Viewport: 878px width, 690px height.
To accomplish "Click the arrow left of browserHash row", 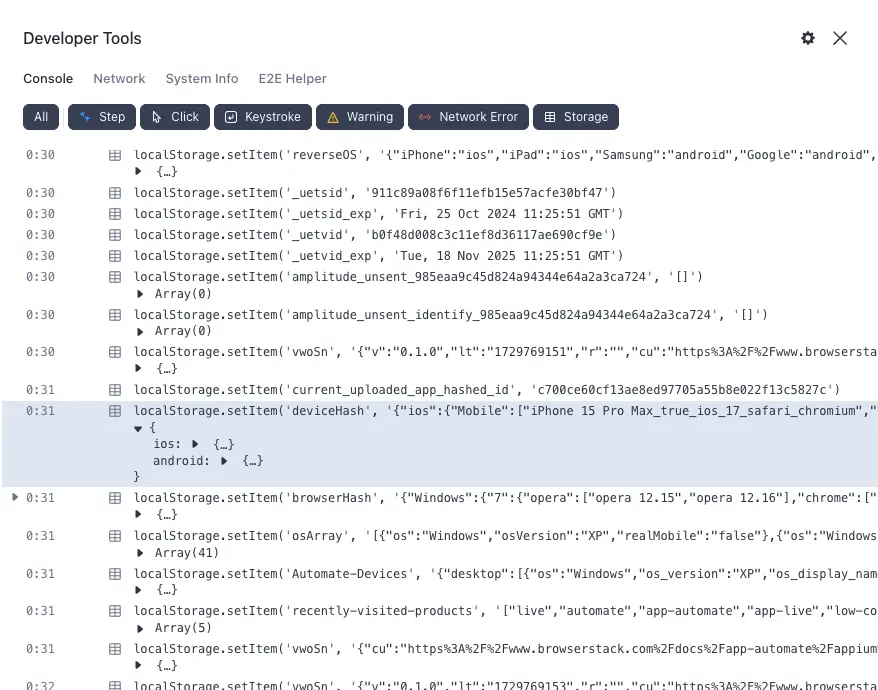I will pyautogui.click(x=14, y=497).
